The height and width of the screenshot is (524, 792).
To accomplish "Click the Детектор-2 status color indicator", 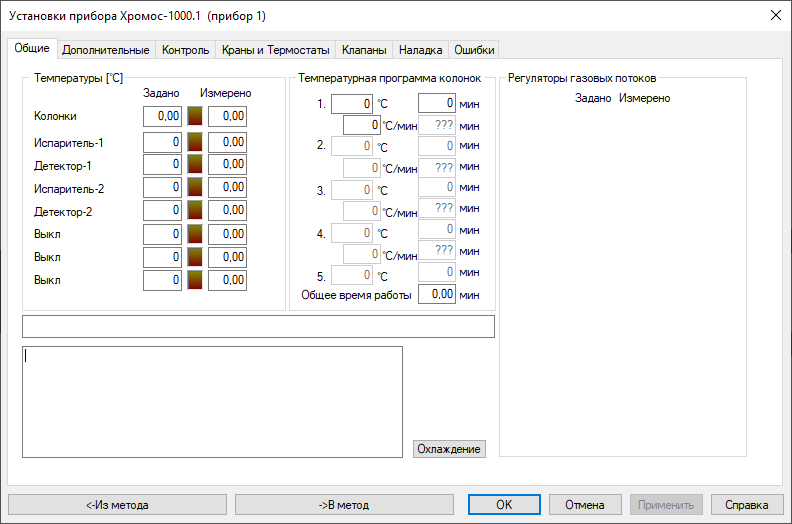I will 195,211.
